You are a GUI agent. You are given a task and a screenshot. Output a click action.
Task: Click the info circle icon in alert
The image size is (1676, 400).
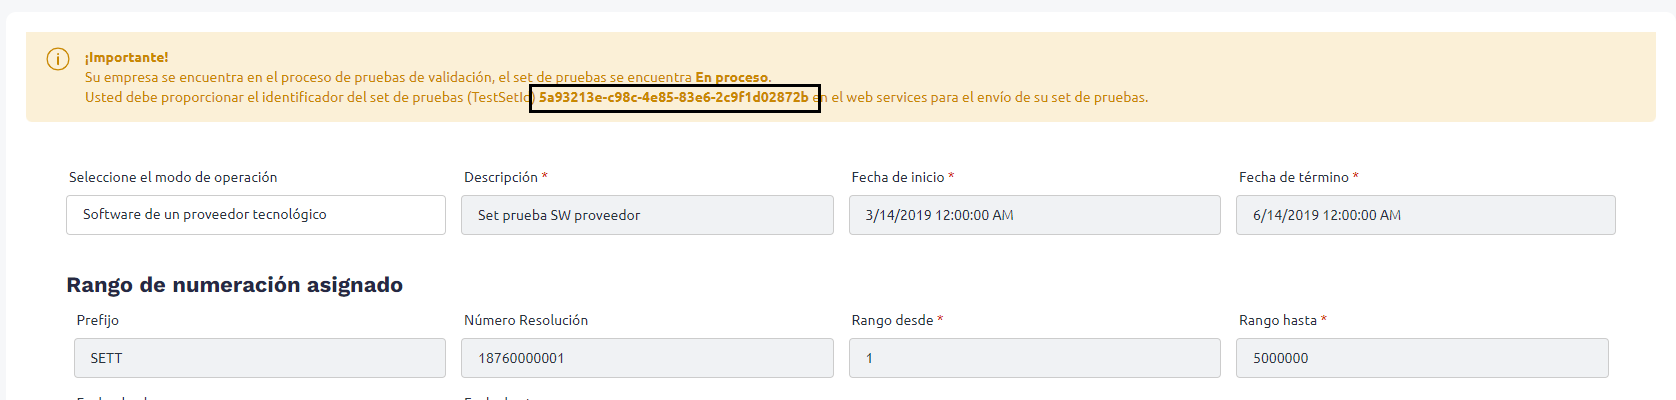tap(58, 59)
